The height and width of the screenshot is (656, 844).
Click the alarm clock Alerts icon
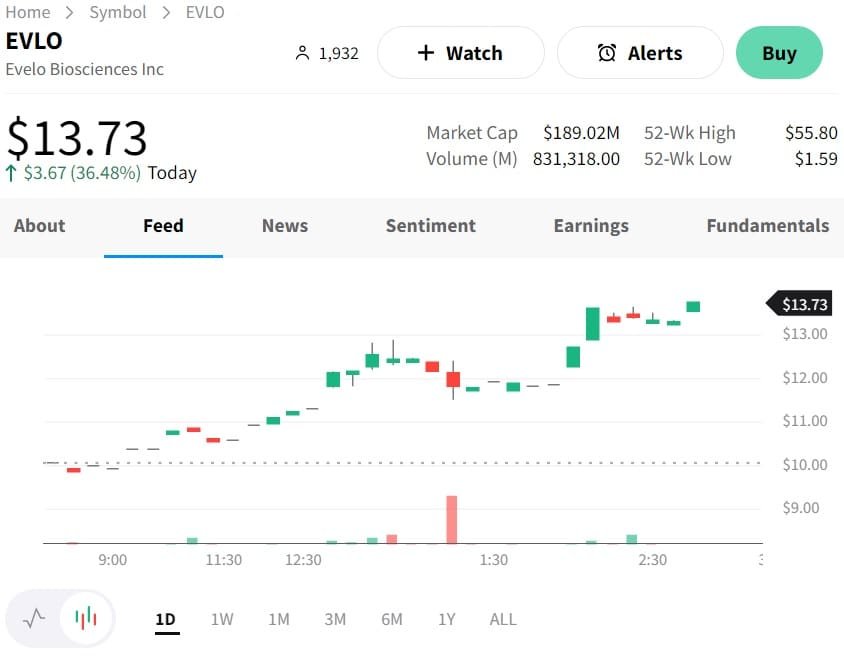pos(607,53)
